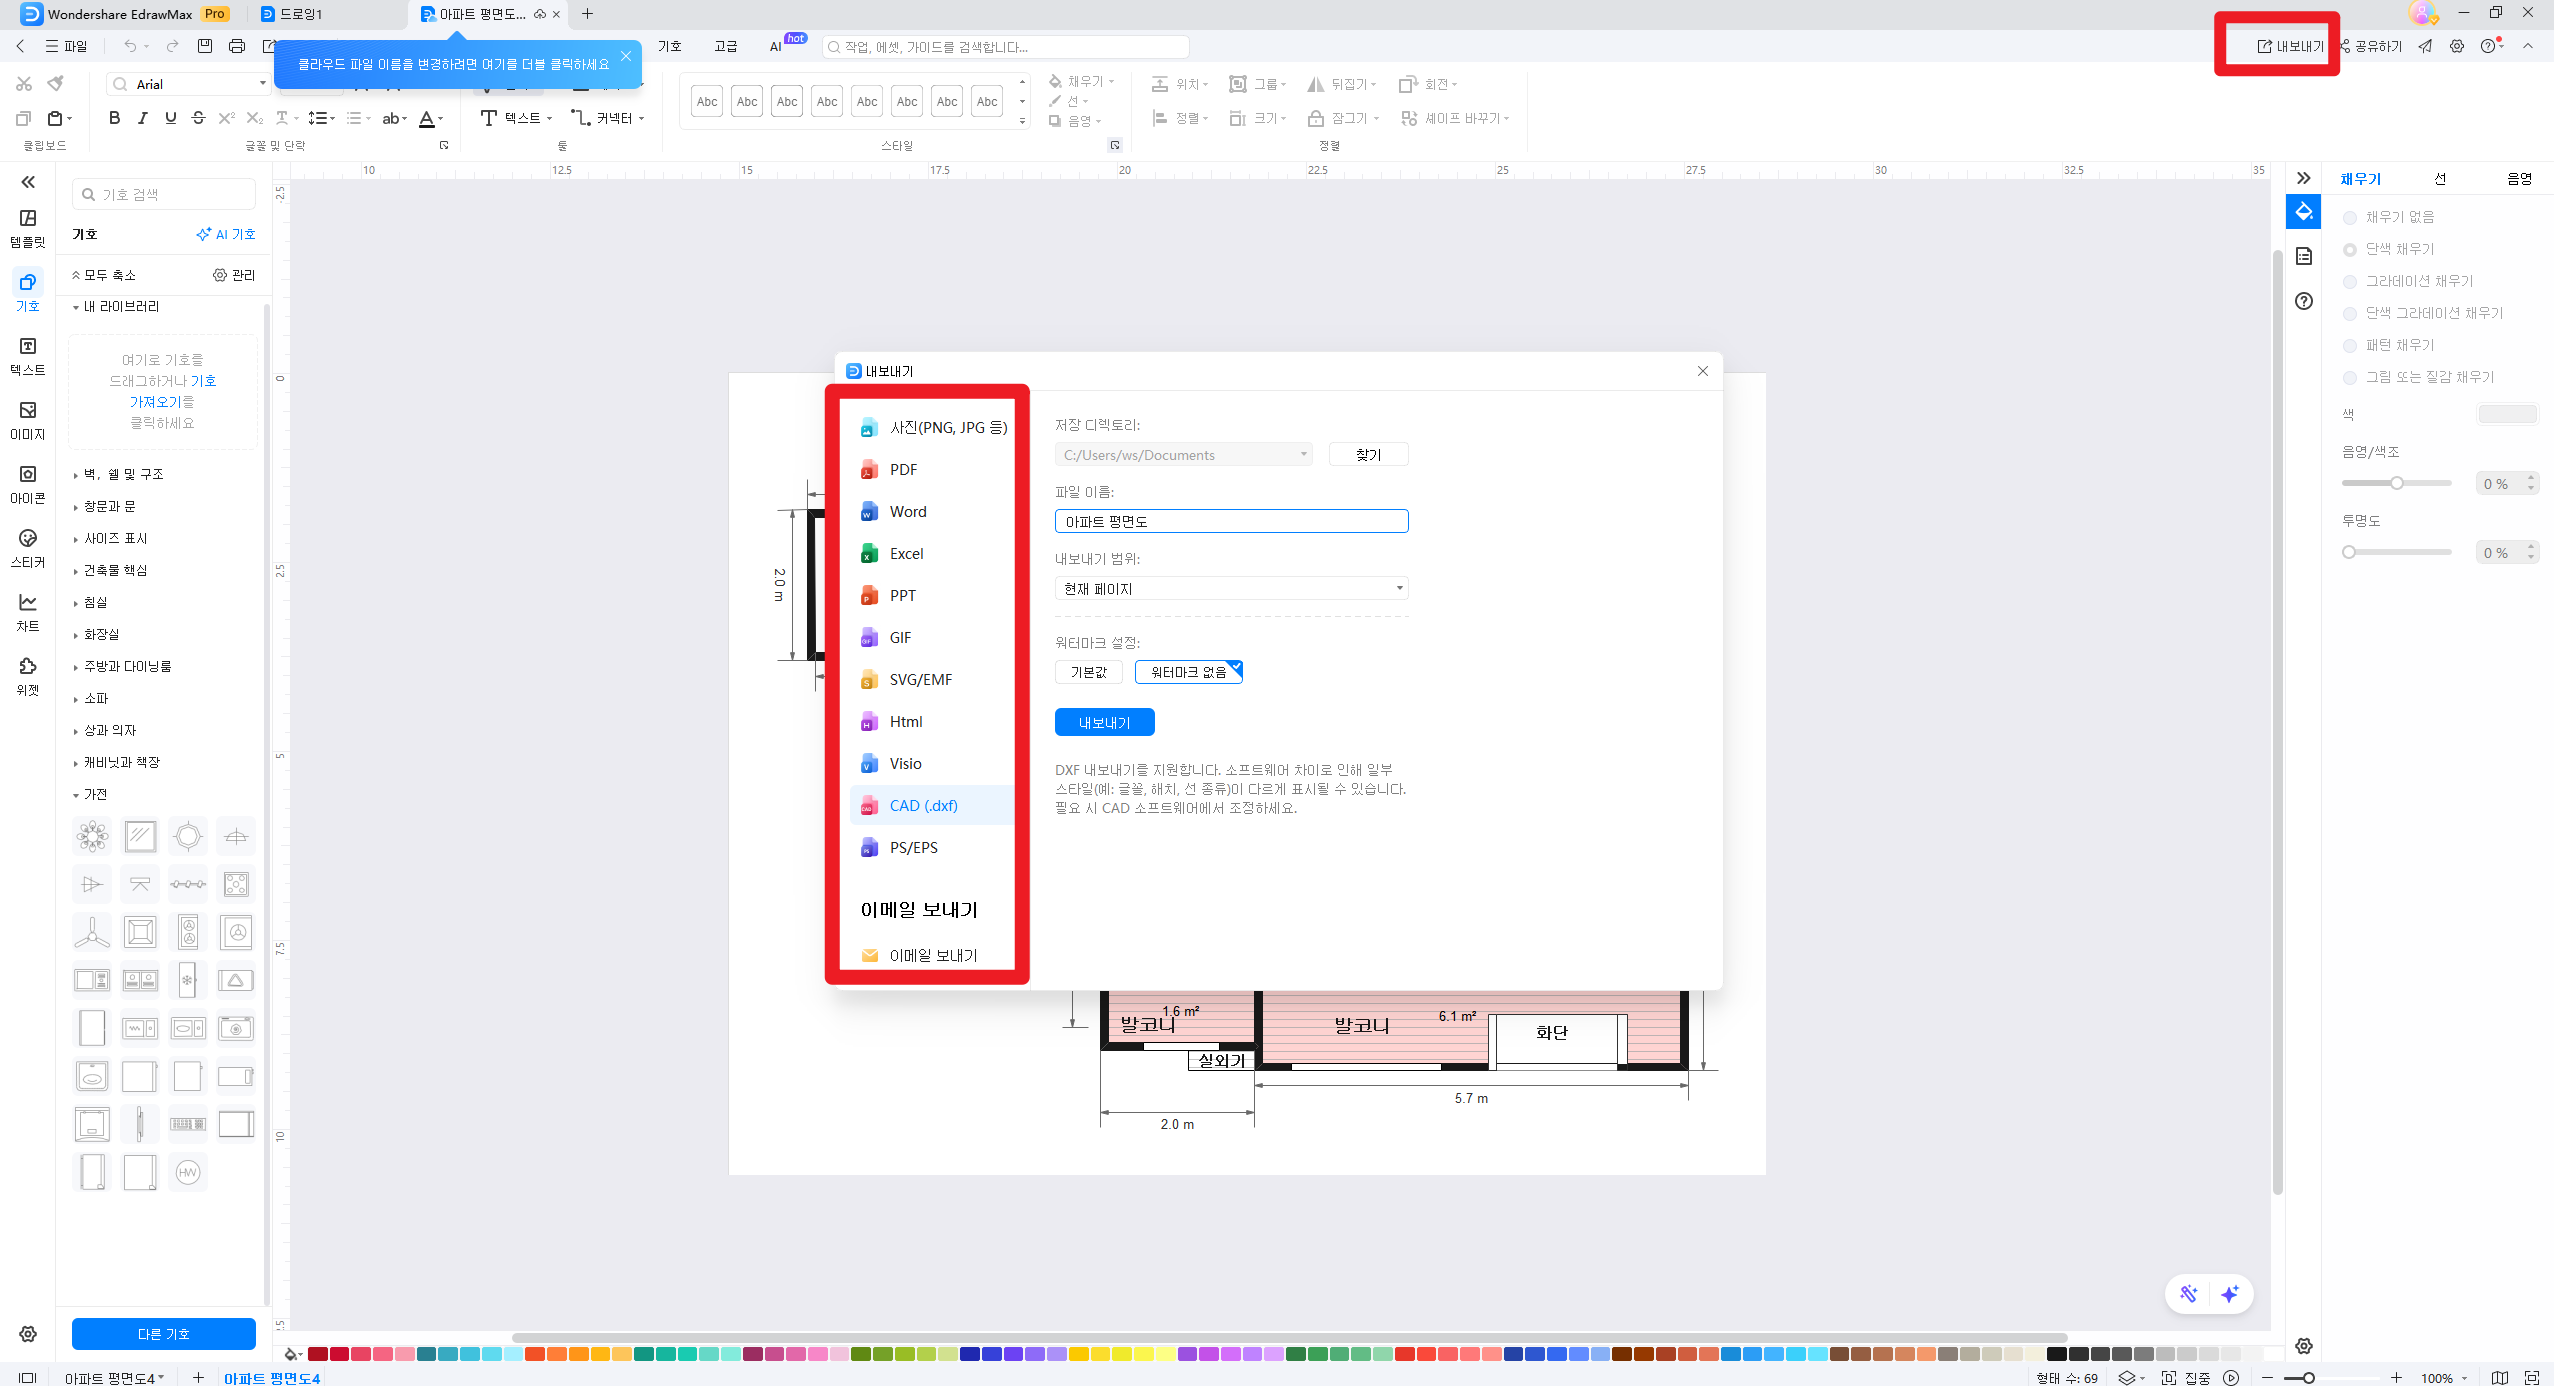
Task: Choose the Gradient Fill radio button
Action: click(x=2350, y=281)
